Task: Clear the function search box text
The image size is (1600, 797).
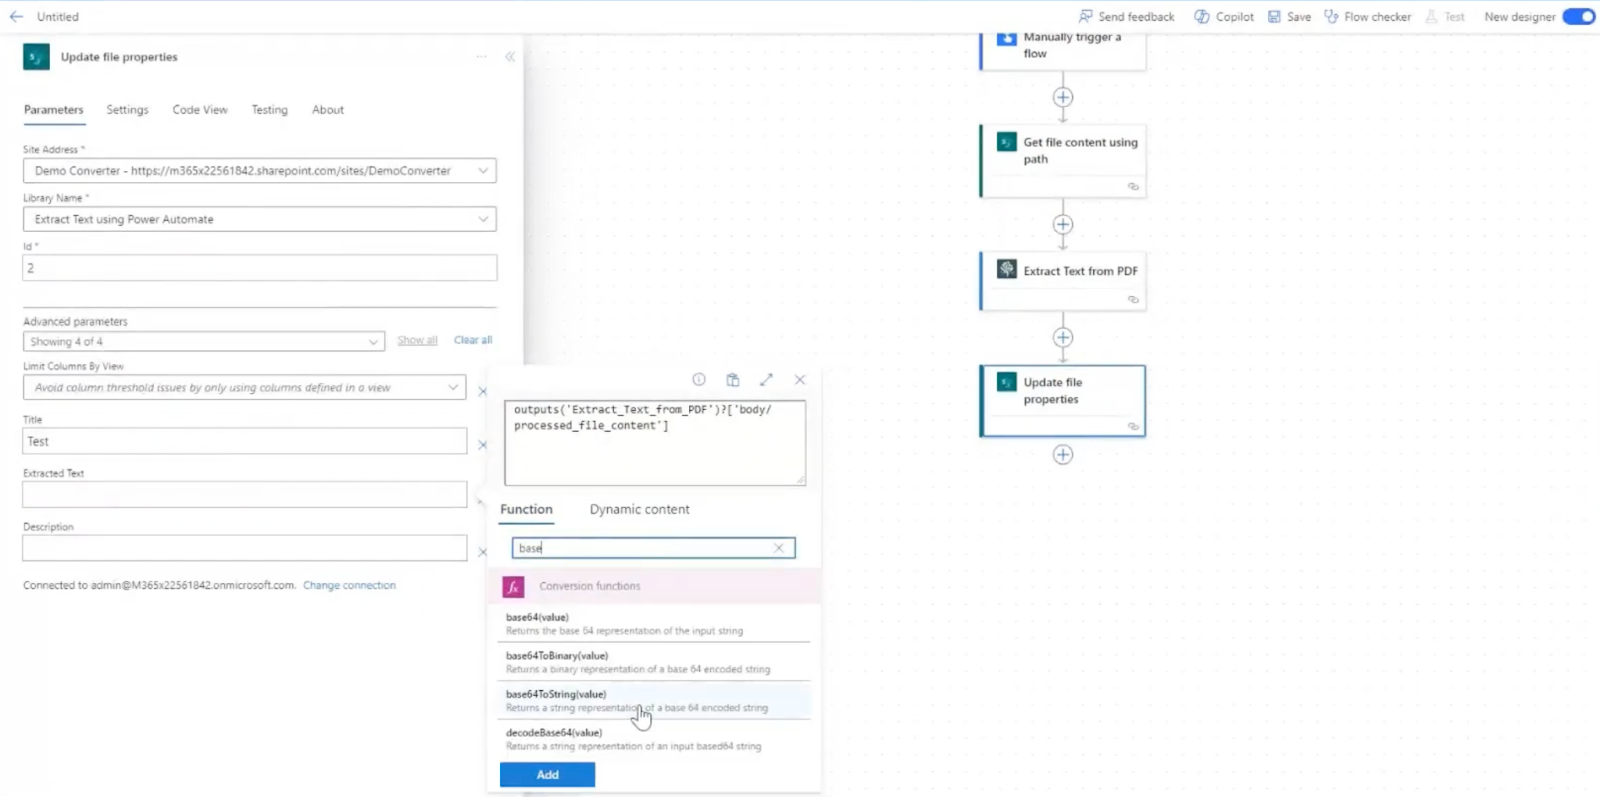Action: click(779, 548)
